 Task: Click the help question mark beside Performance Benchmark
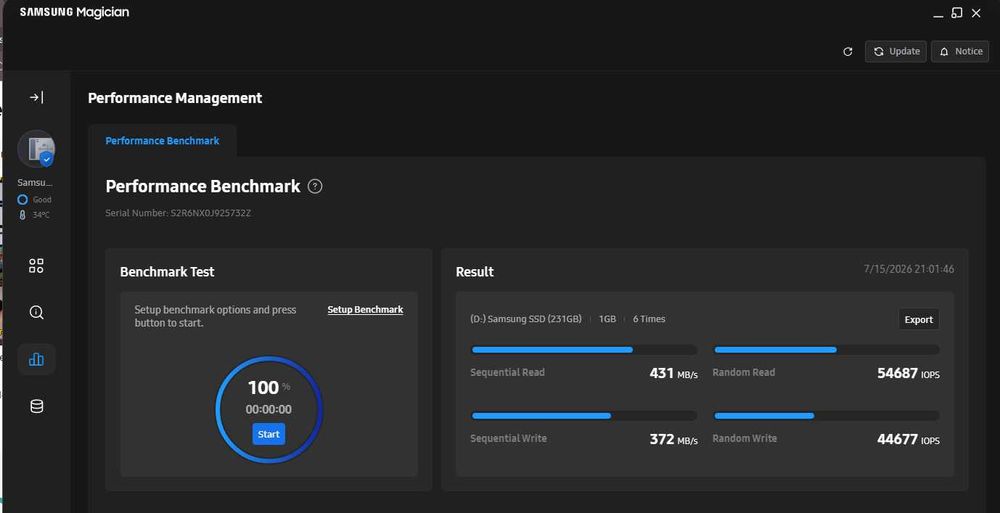point(315,186)
